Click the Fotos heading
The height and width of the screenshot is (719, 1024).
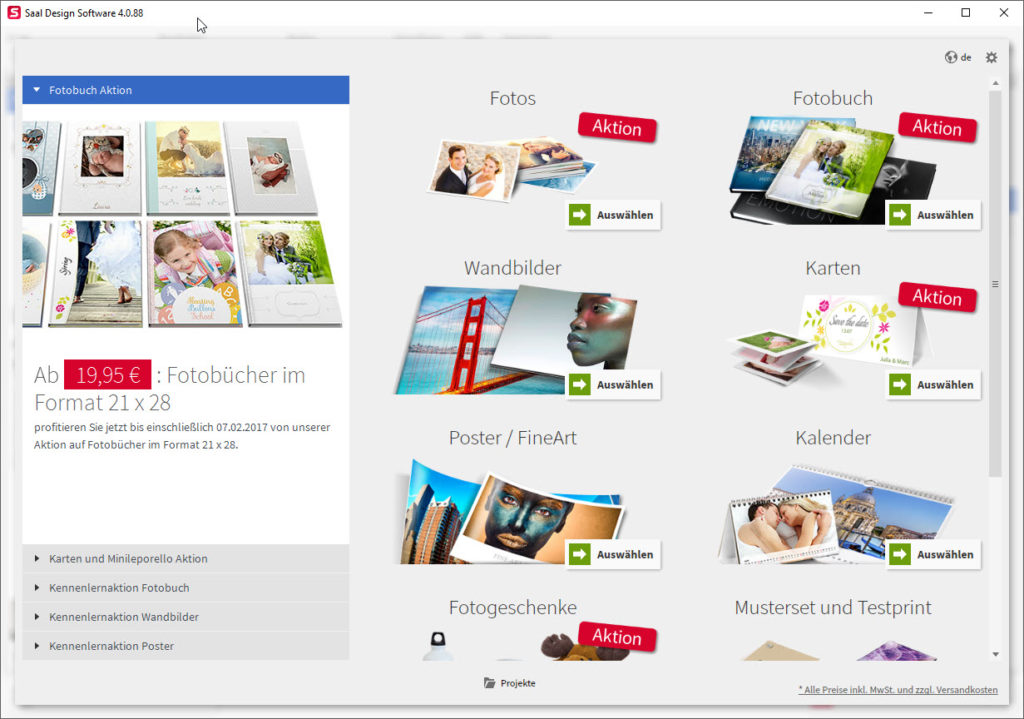(x=513, y=98)
